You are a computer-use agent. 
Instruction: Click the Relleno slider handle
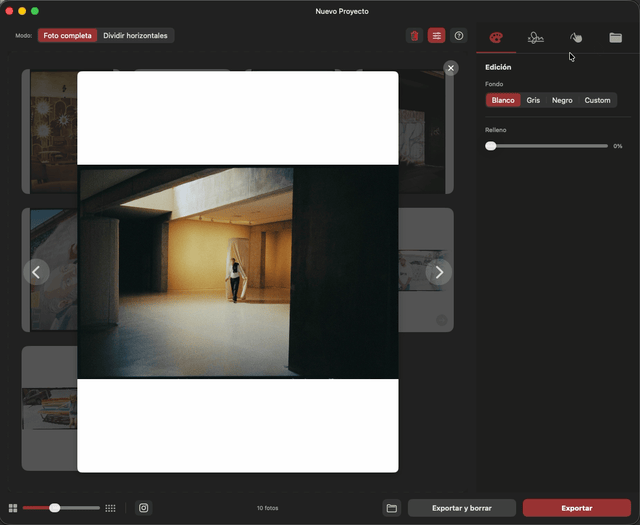pos(491,146)
